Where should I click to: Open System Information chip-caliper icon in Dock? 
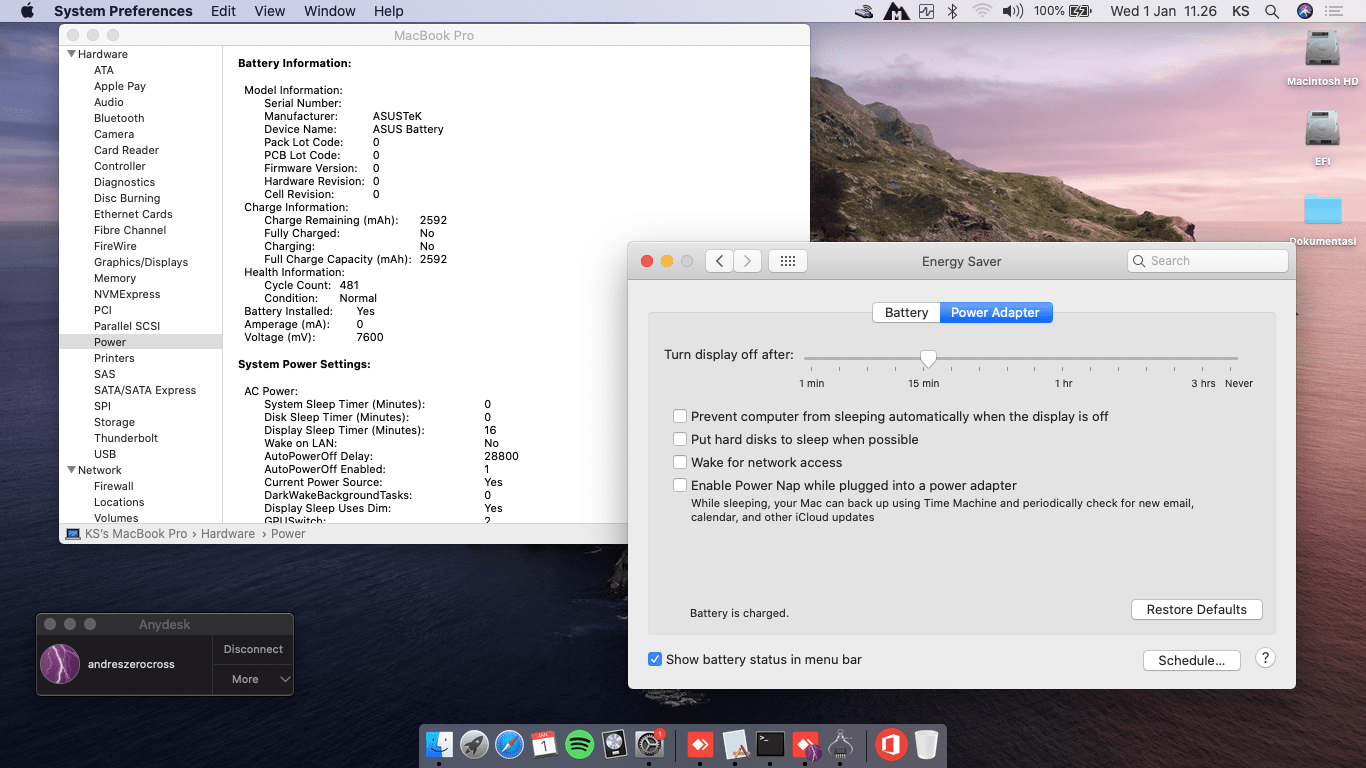[x=841, y=744]
